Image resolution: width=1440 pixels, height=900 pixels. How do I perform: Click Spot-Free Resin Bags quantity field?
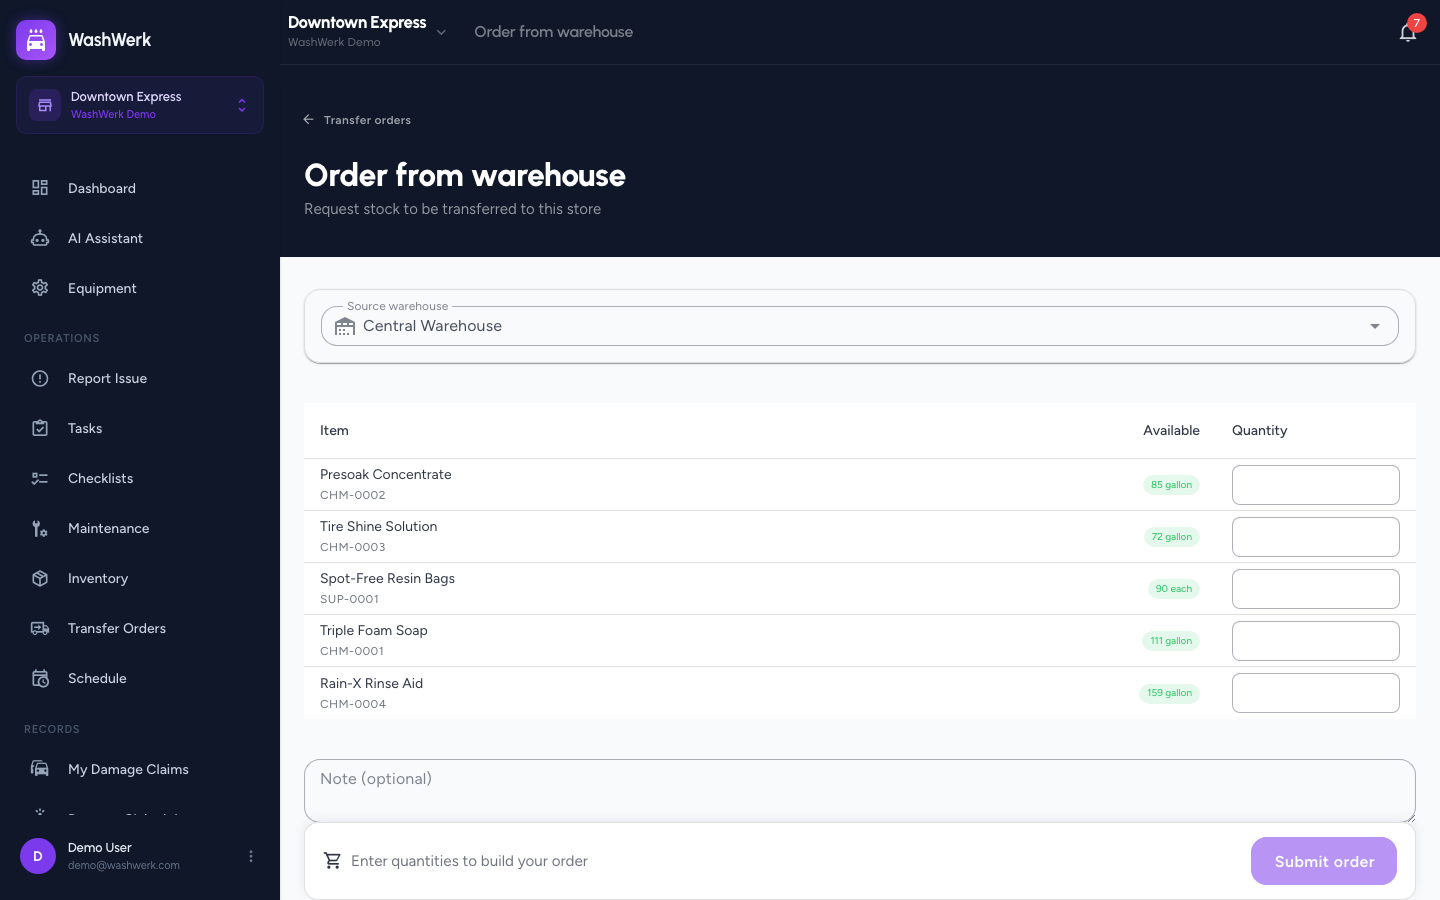(1316, 589)
